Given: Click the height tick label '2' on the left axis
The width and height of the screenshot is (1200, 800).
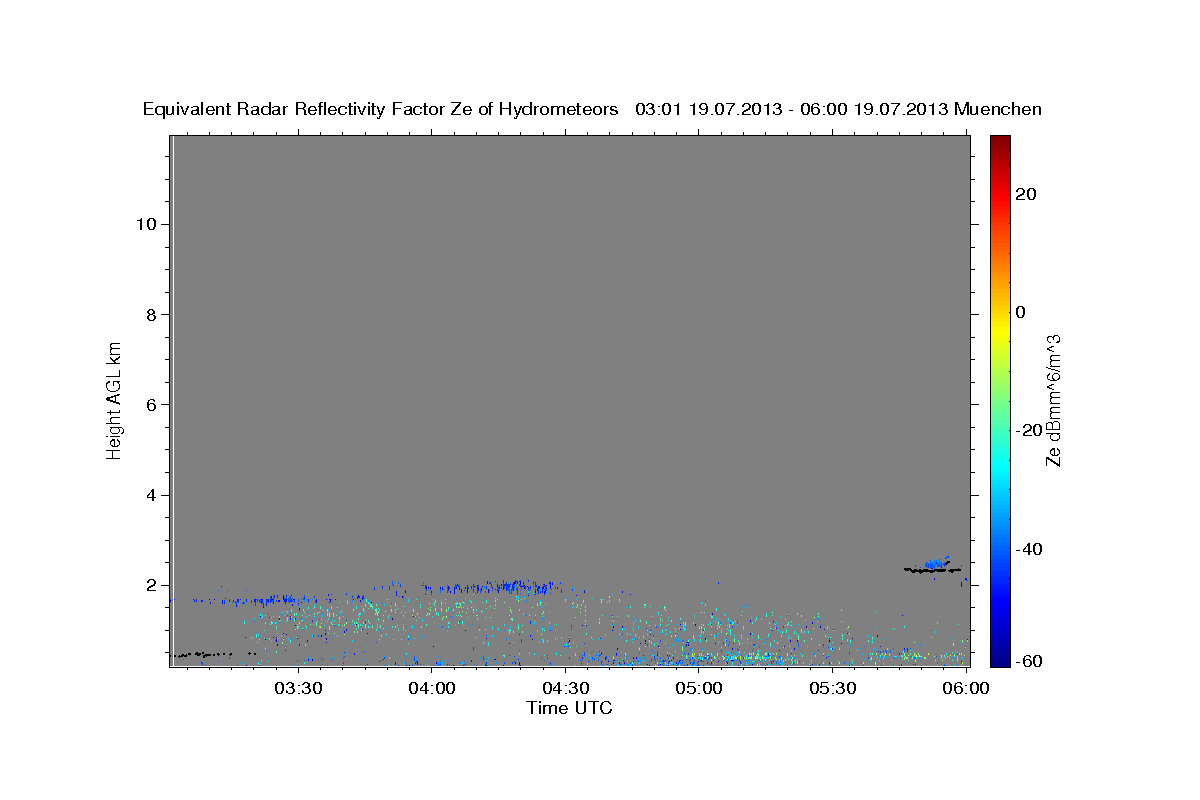Looking at the screenshot, I should [151, 585].
